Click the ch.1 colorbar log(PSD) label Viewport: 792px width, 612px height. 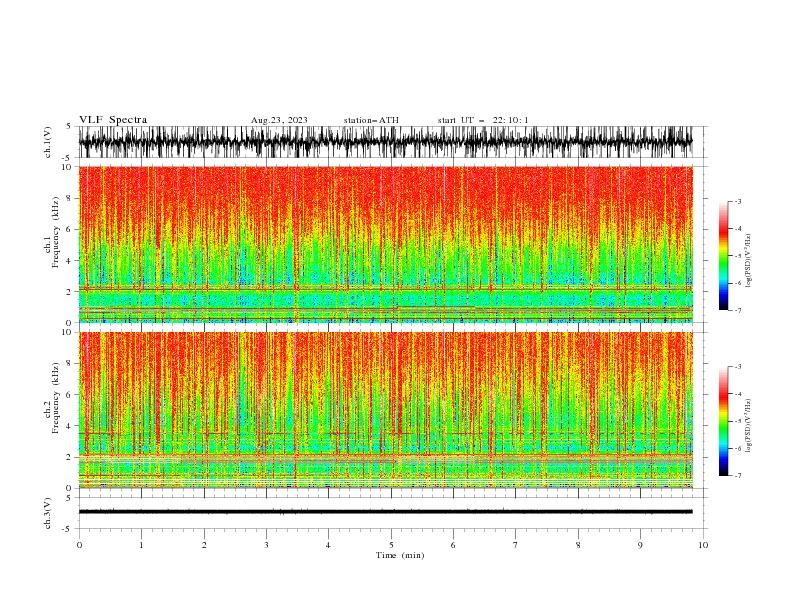pos(749,261)
